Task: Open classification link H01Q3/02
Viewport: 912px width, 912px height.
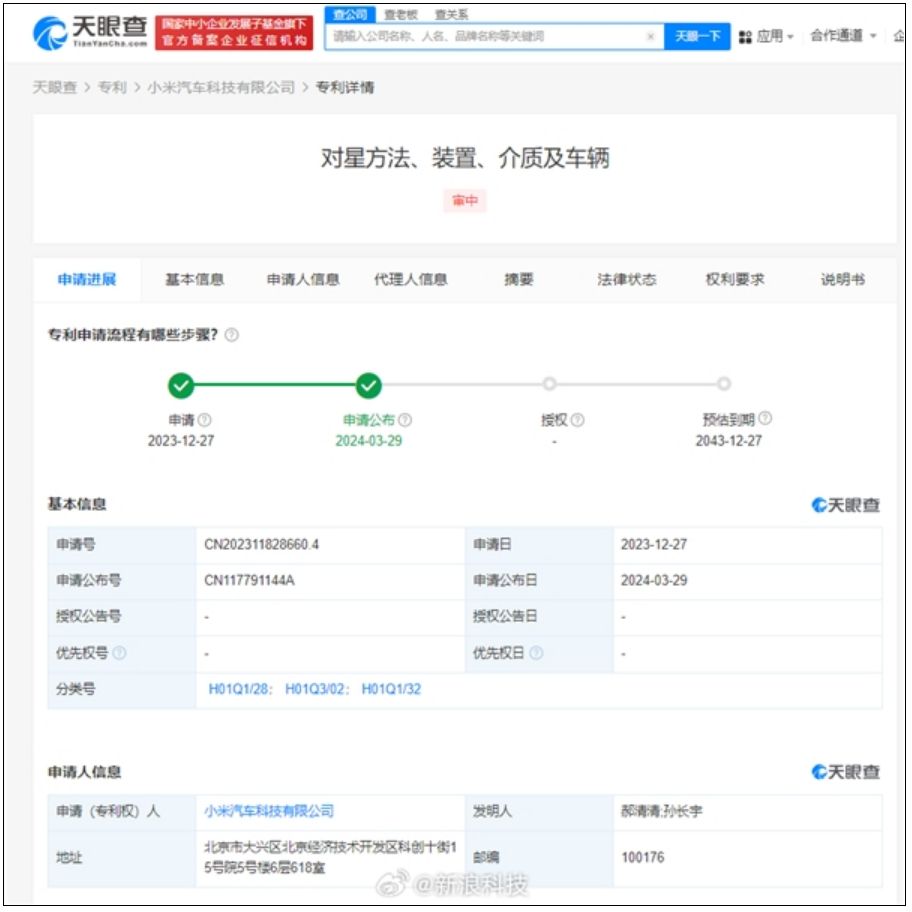Action: click(x=316, y=689)
